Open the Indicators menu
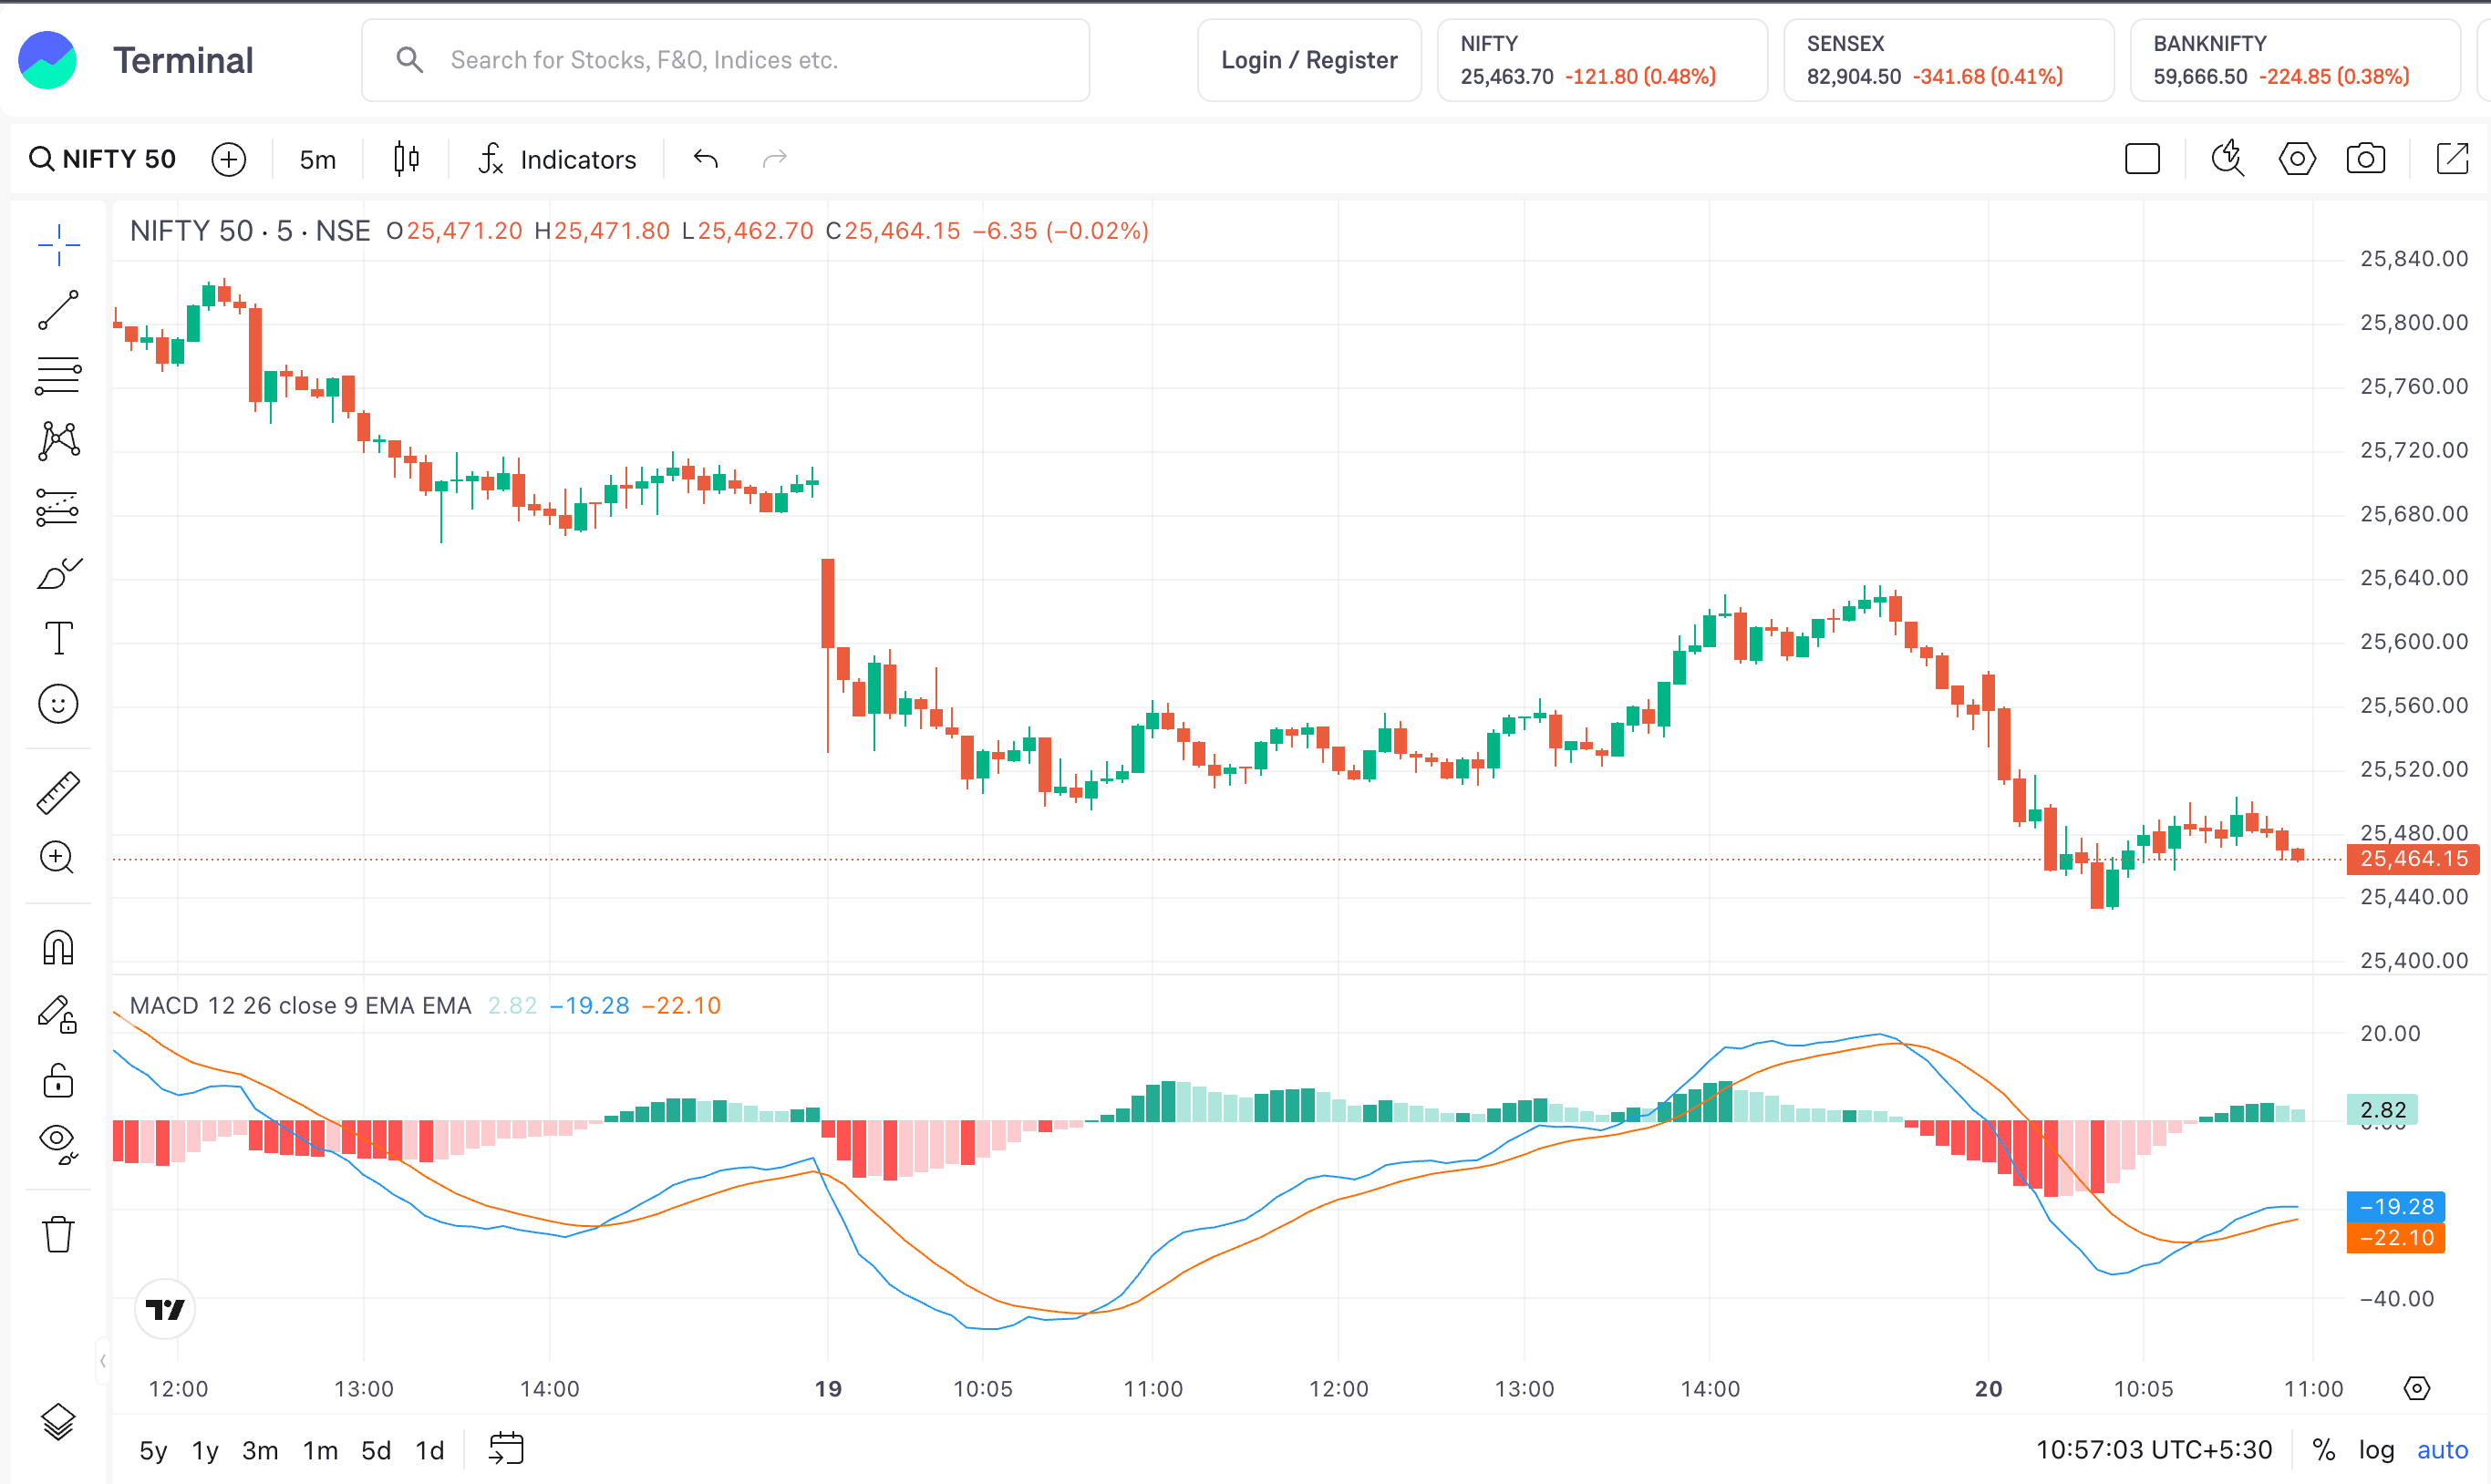This screenshot has width=2491, height=1484. point(558,160)
